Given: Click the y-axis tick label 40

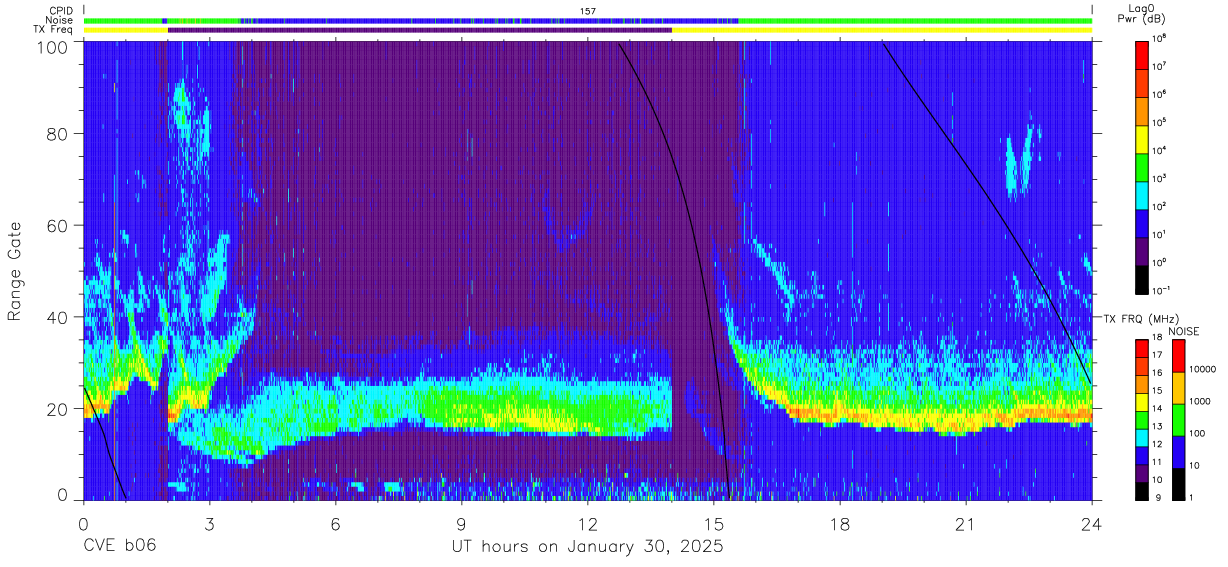Looking at the screenshot, I should 58,317.
